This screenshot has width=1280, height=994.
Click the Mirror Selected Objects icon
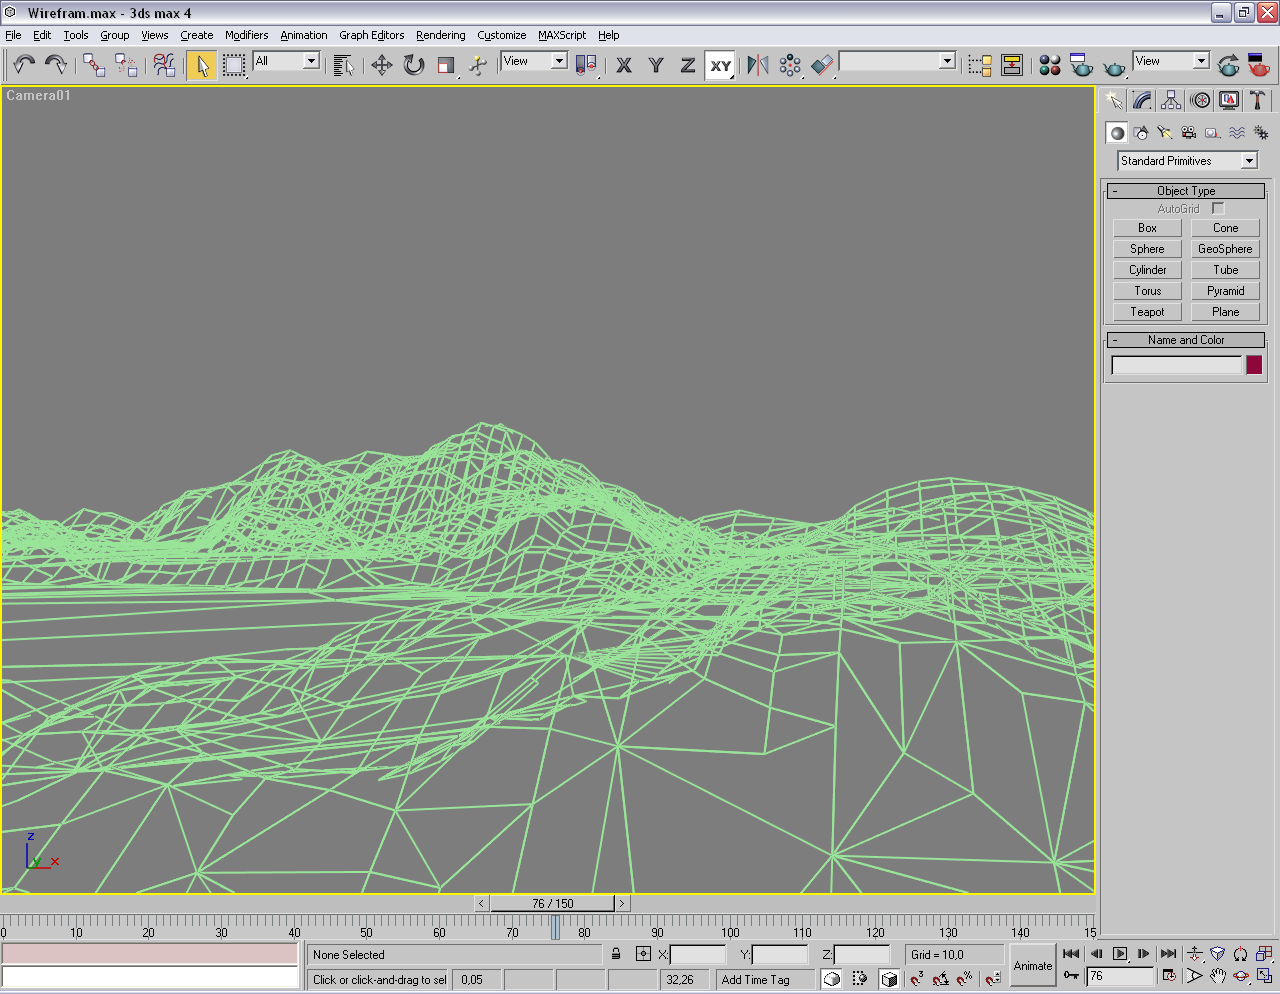(758, 65)
